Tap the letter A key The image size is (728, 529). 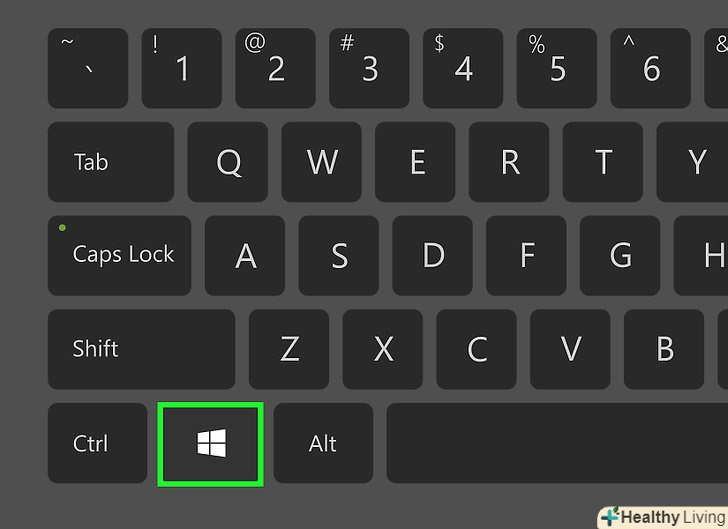click(245, 255)
